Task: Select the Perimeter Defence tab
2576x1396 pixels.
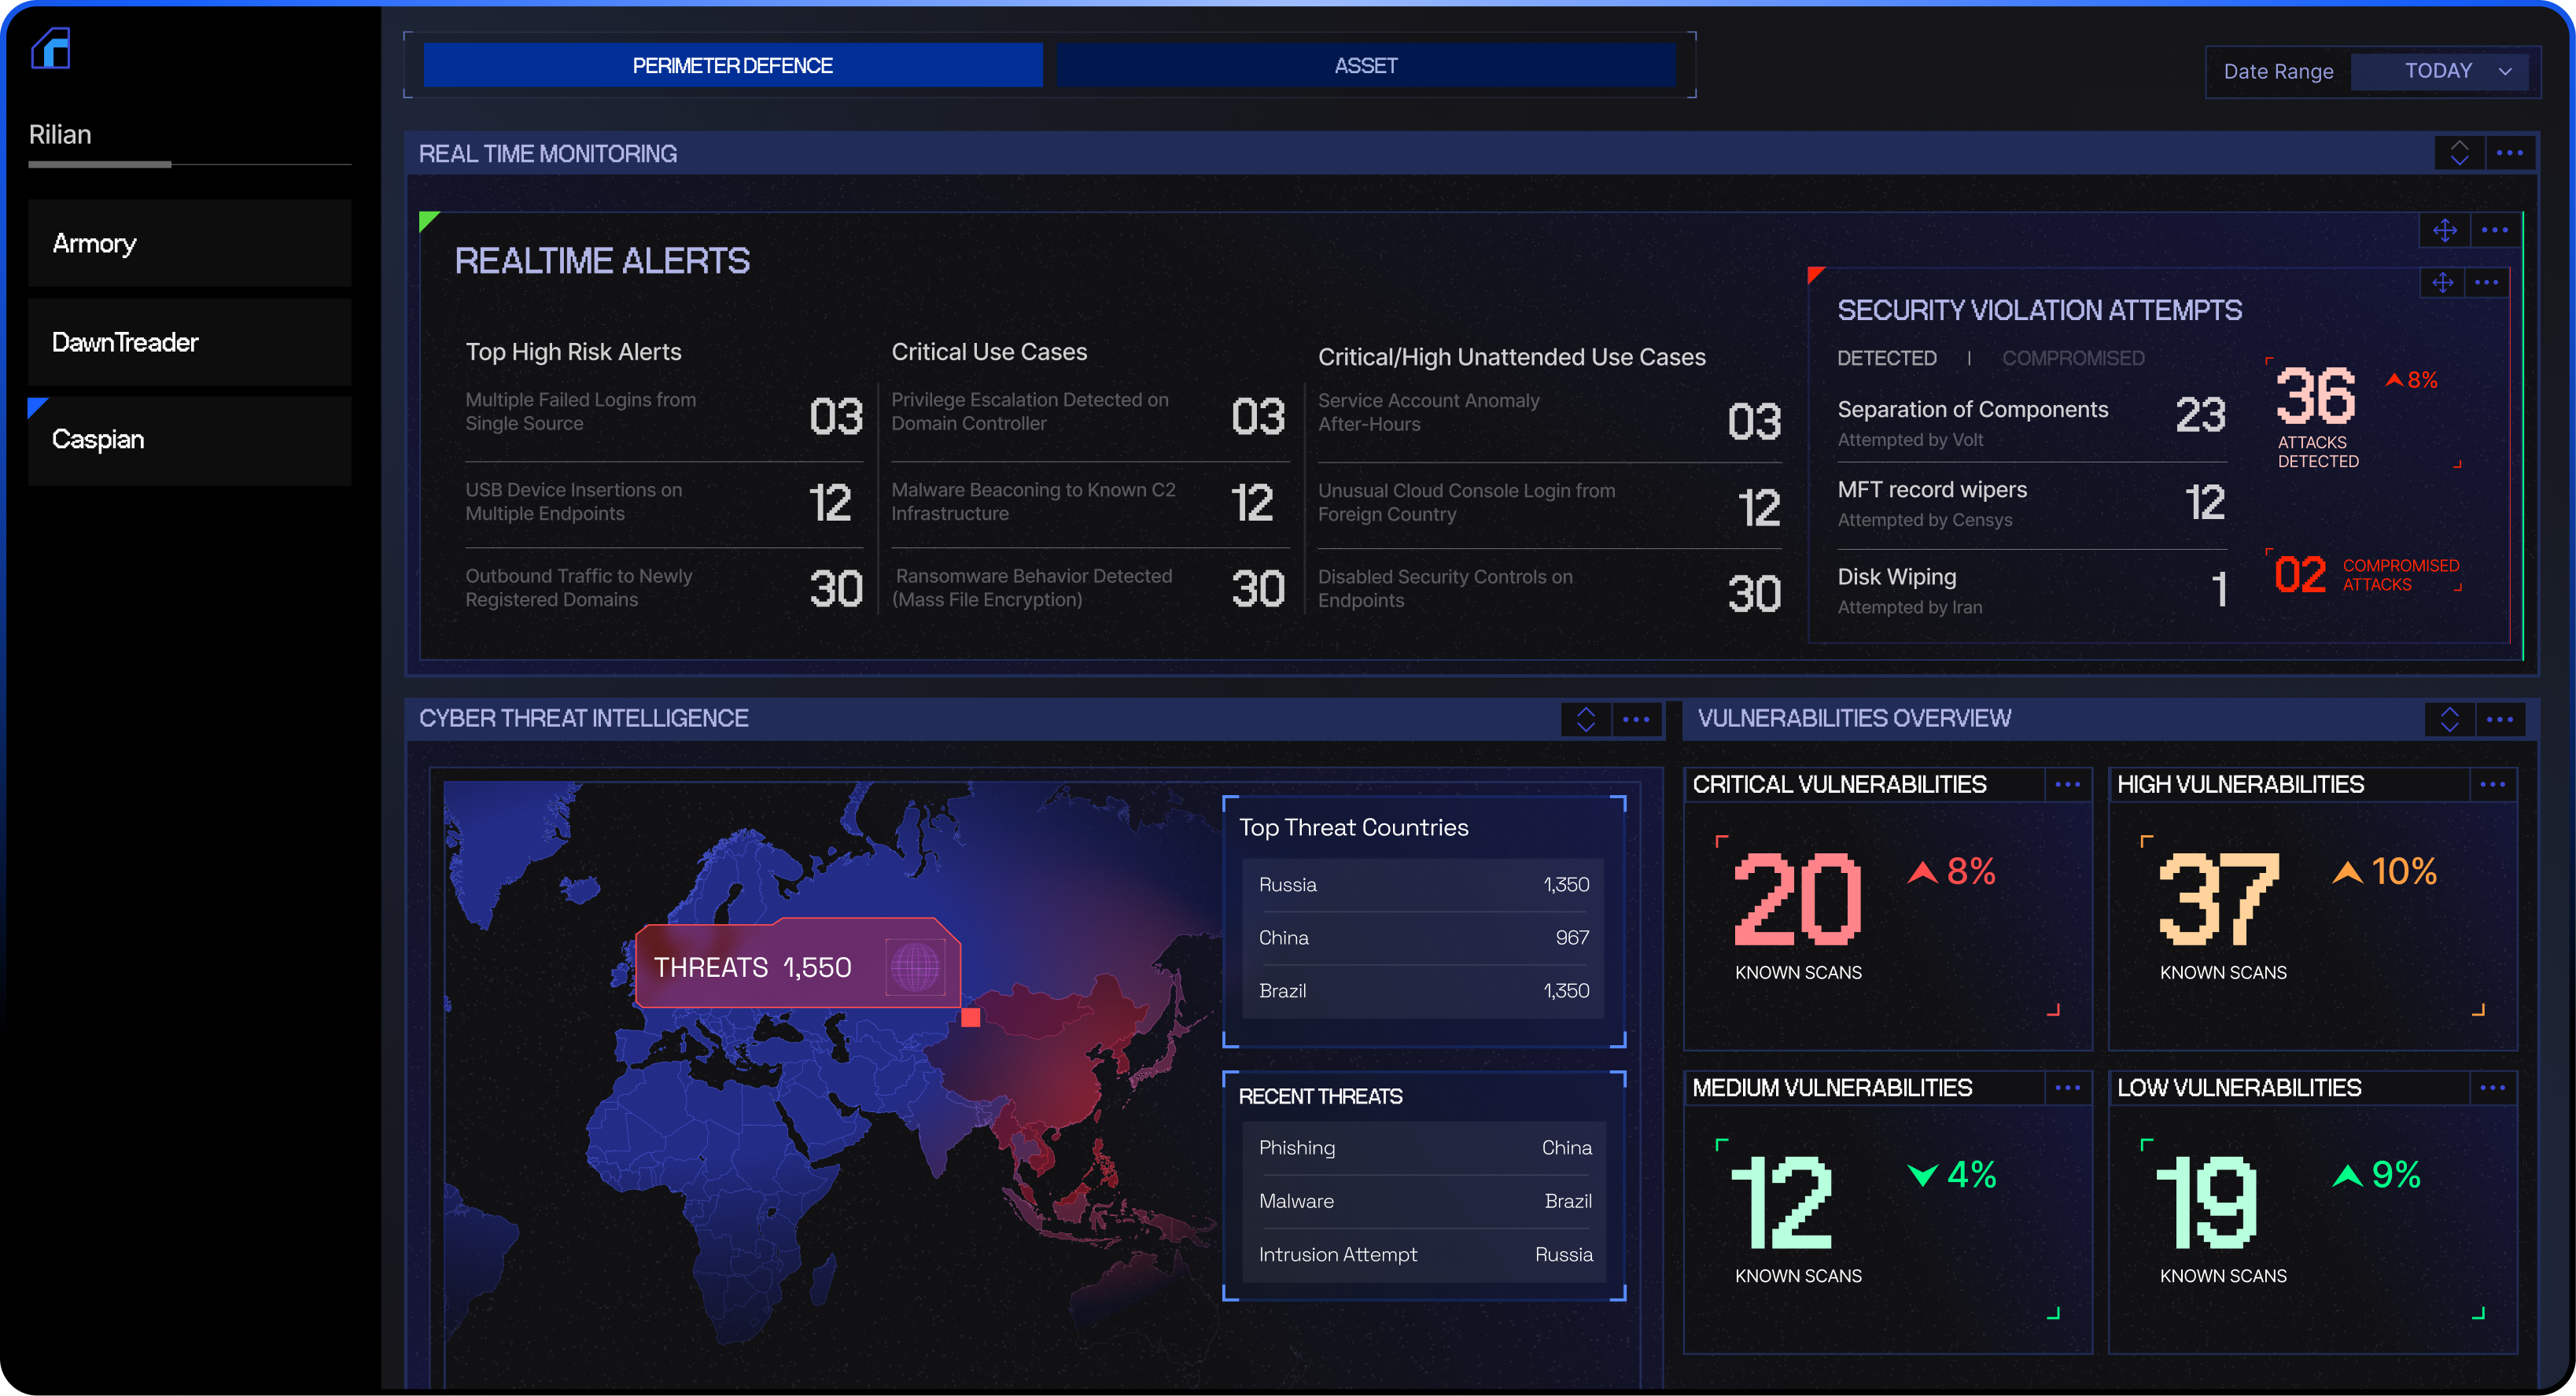Action: (732, 66)
